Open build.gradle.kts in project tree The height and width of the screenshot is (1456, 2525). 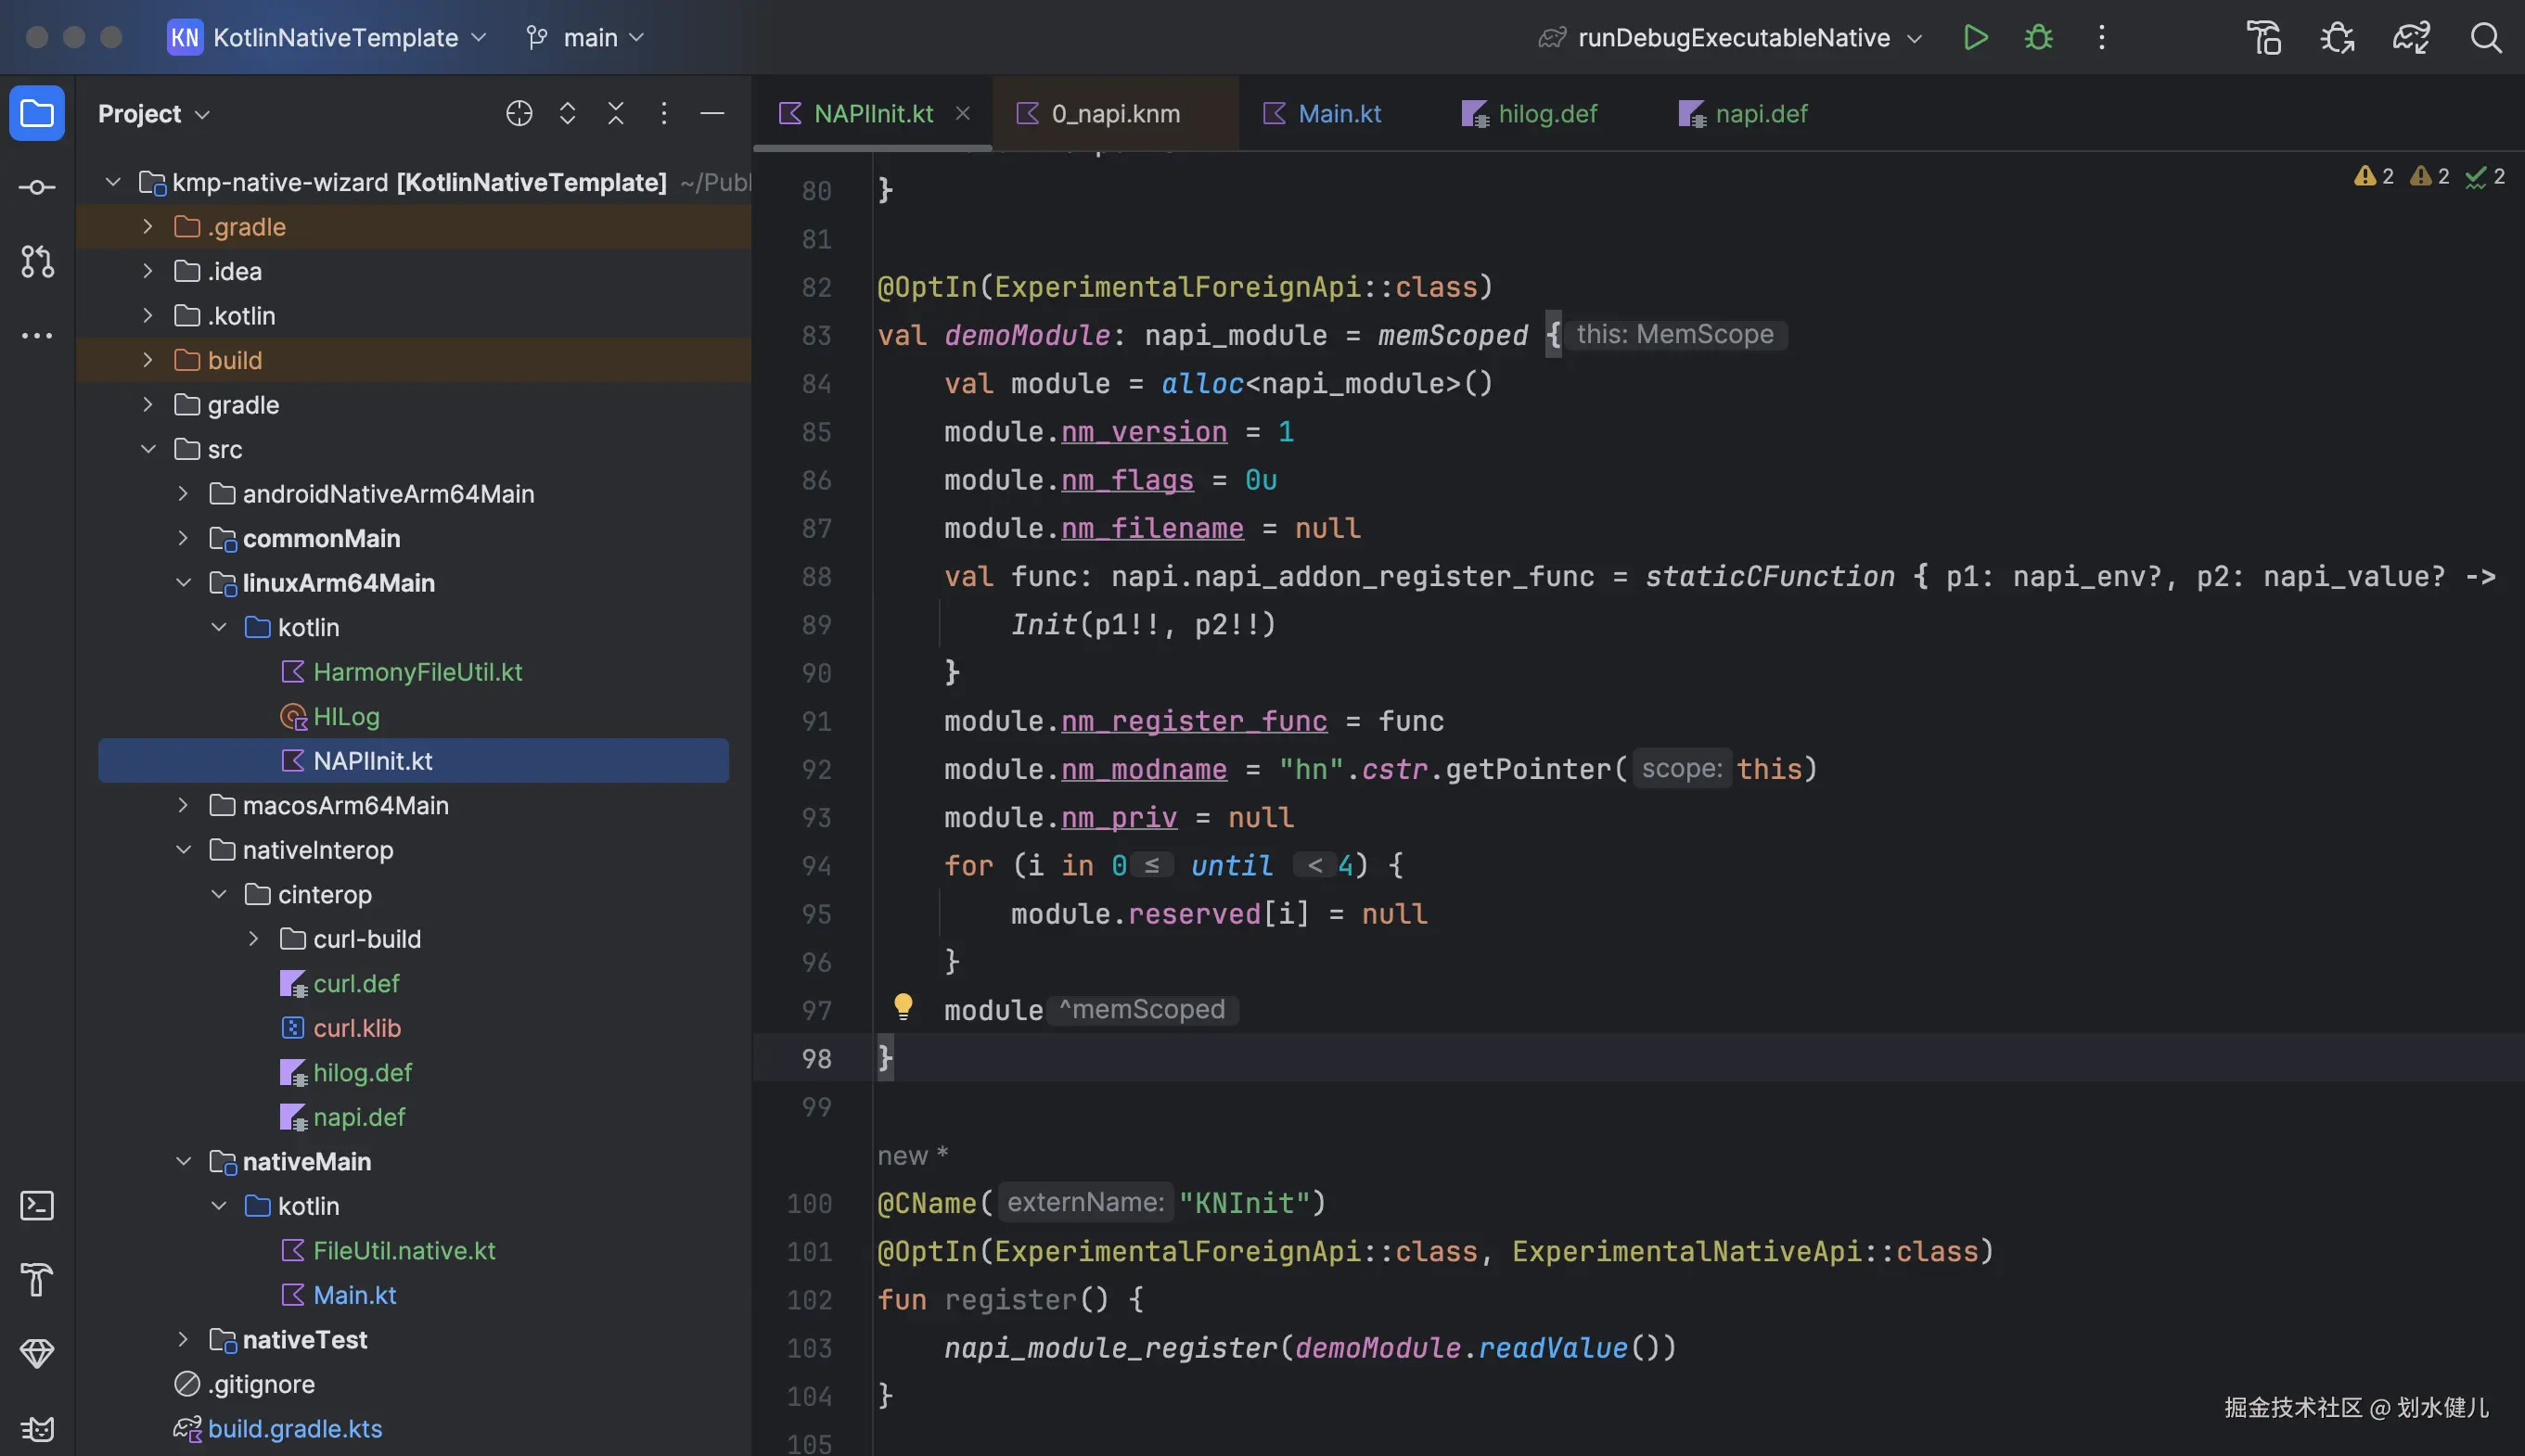coord(294,1428)
